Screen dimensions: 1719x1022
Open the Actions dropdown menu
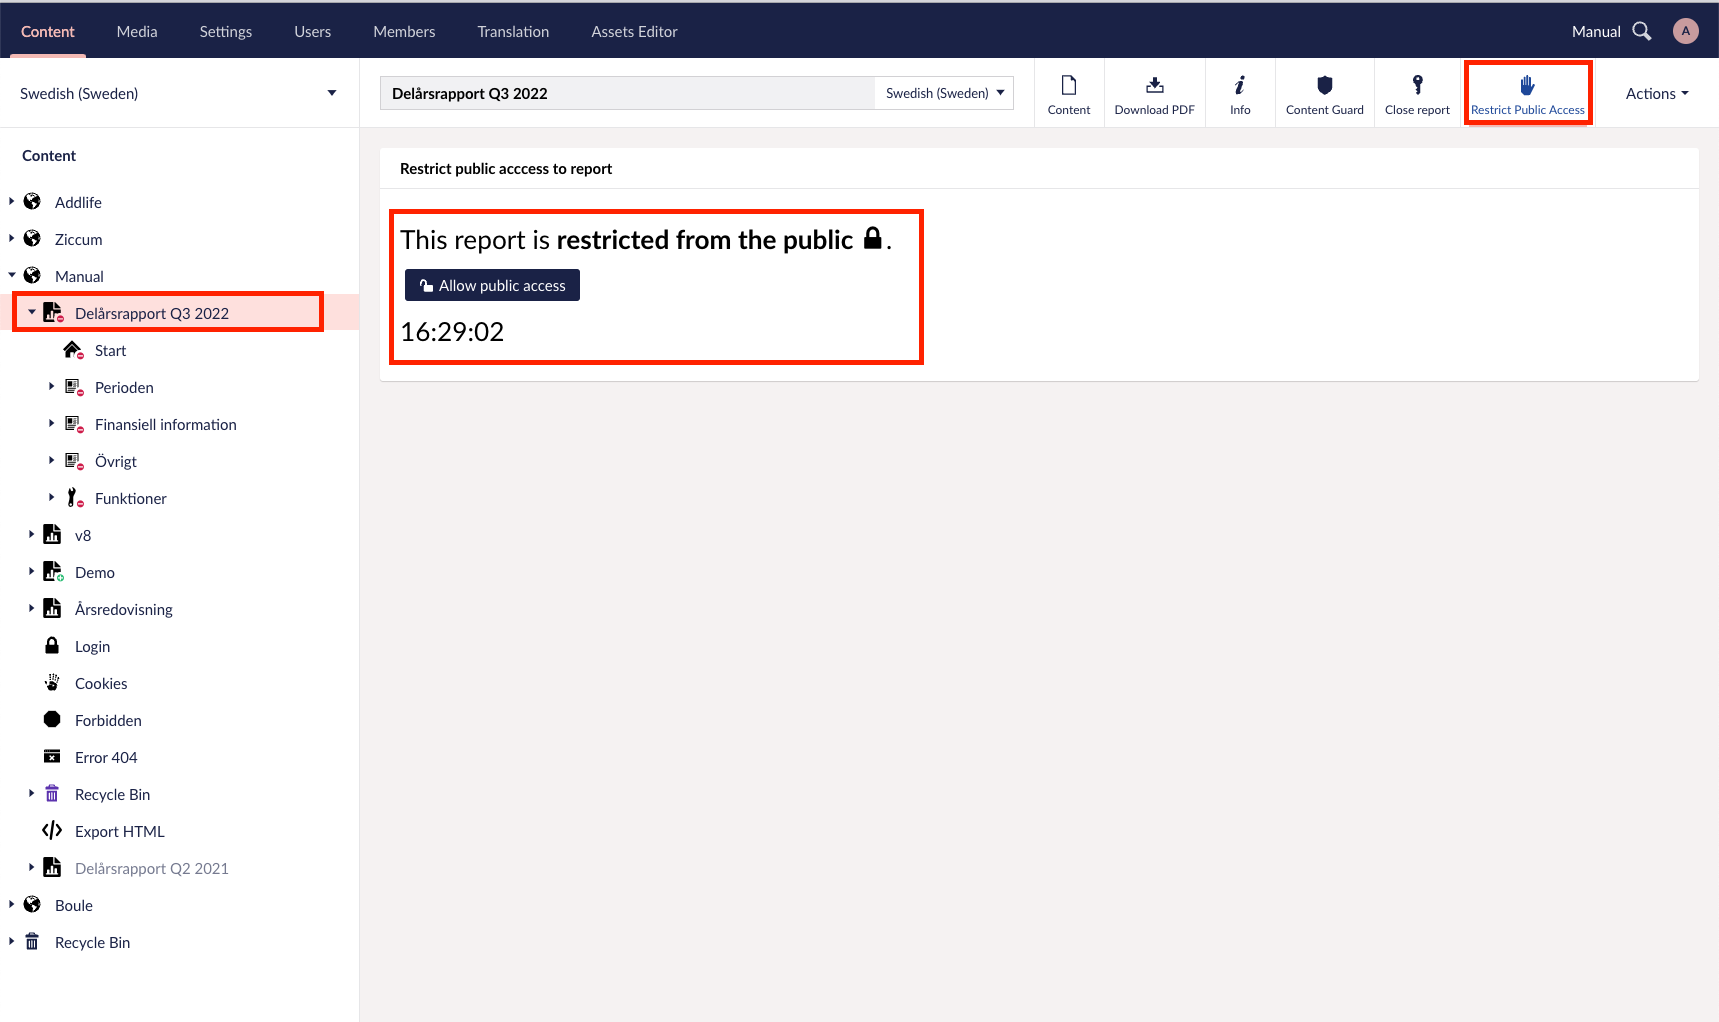pyautogui.click(x=1656, y=94)
